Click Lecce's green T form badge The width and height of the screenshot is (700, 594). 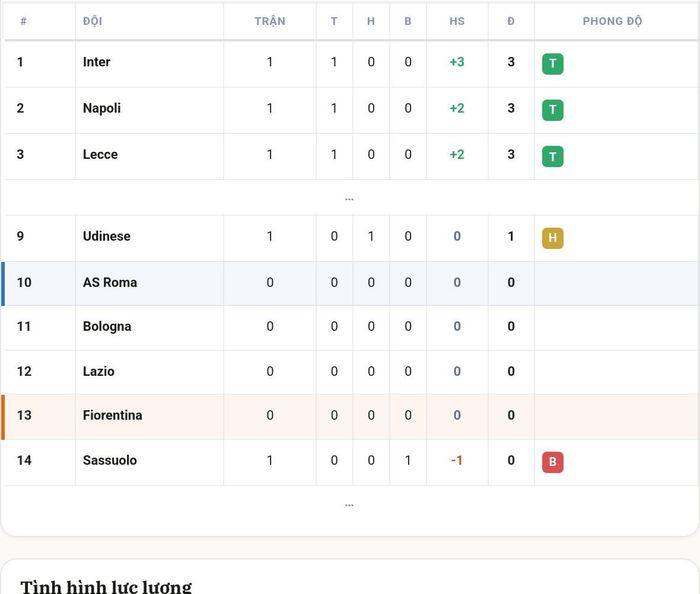(552, 156)
